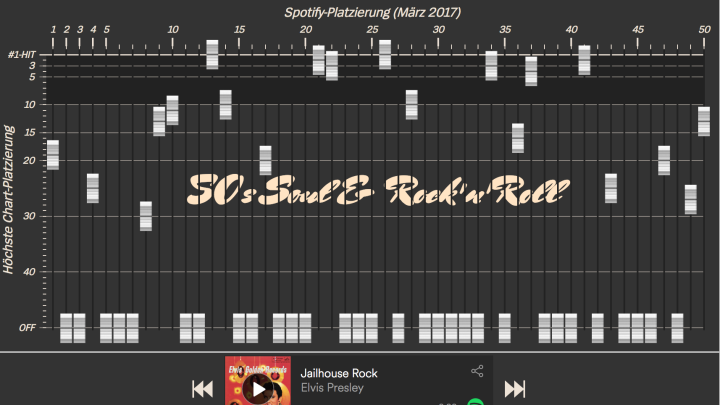Click the OFF slider knob for rank 35
720x405 pixels.
[505, 328]
